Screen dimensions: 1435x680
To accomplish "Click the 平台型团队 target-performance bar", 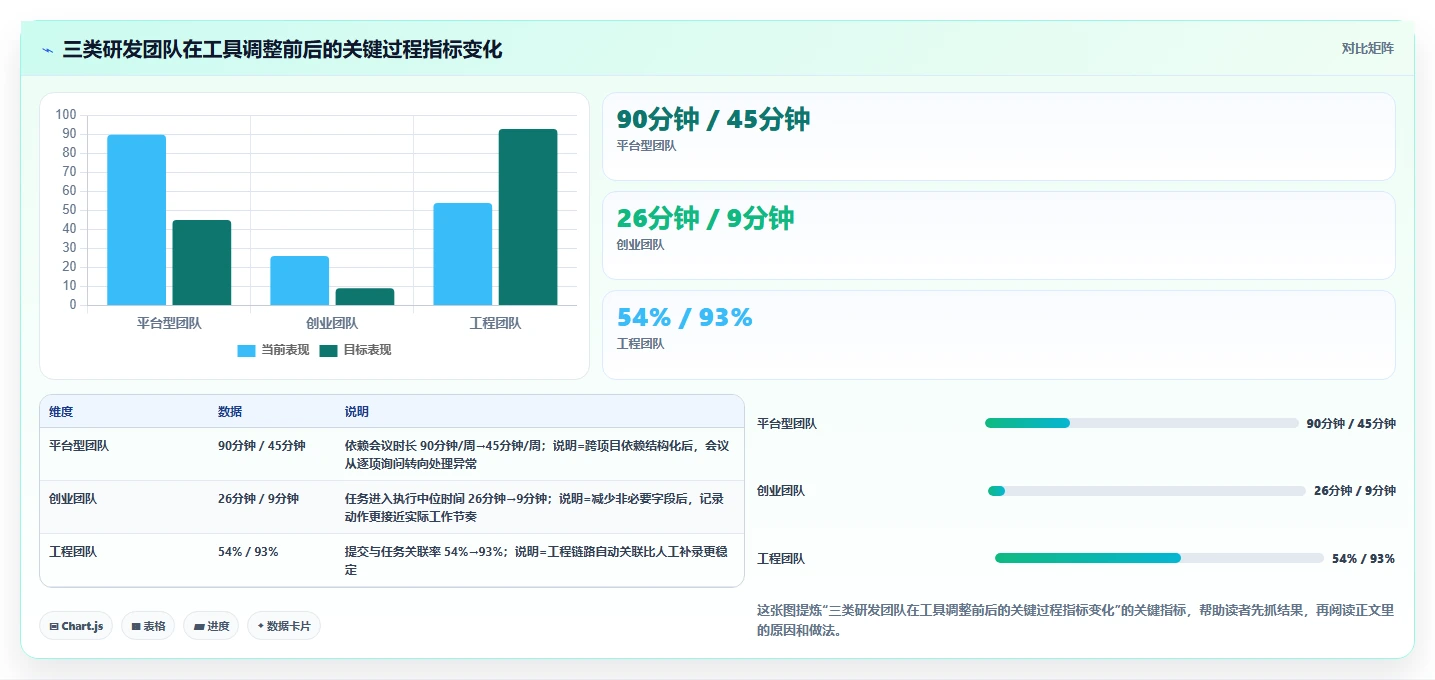I will [x=202, y=263].
